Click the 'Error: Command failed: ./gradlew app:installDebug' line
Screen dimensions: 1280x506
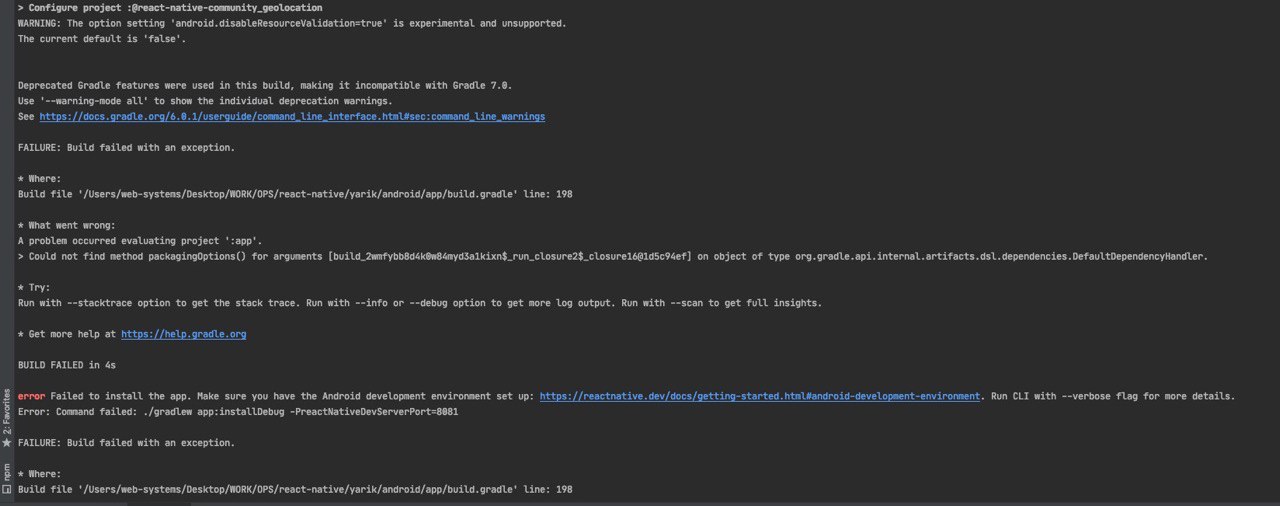[x=238, y=411]
